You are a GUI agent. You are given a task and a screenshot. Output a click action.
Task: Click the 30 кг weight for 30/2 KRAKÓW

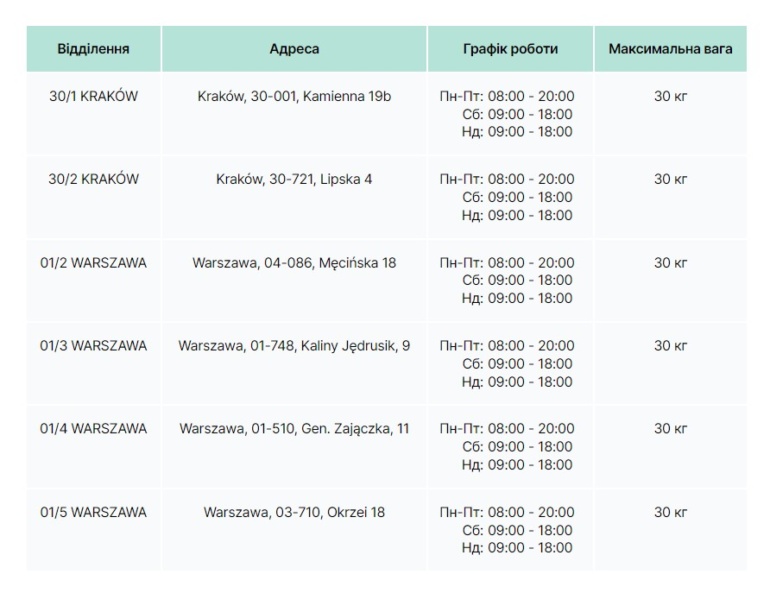[670, 180]
